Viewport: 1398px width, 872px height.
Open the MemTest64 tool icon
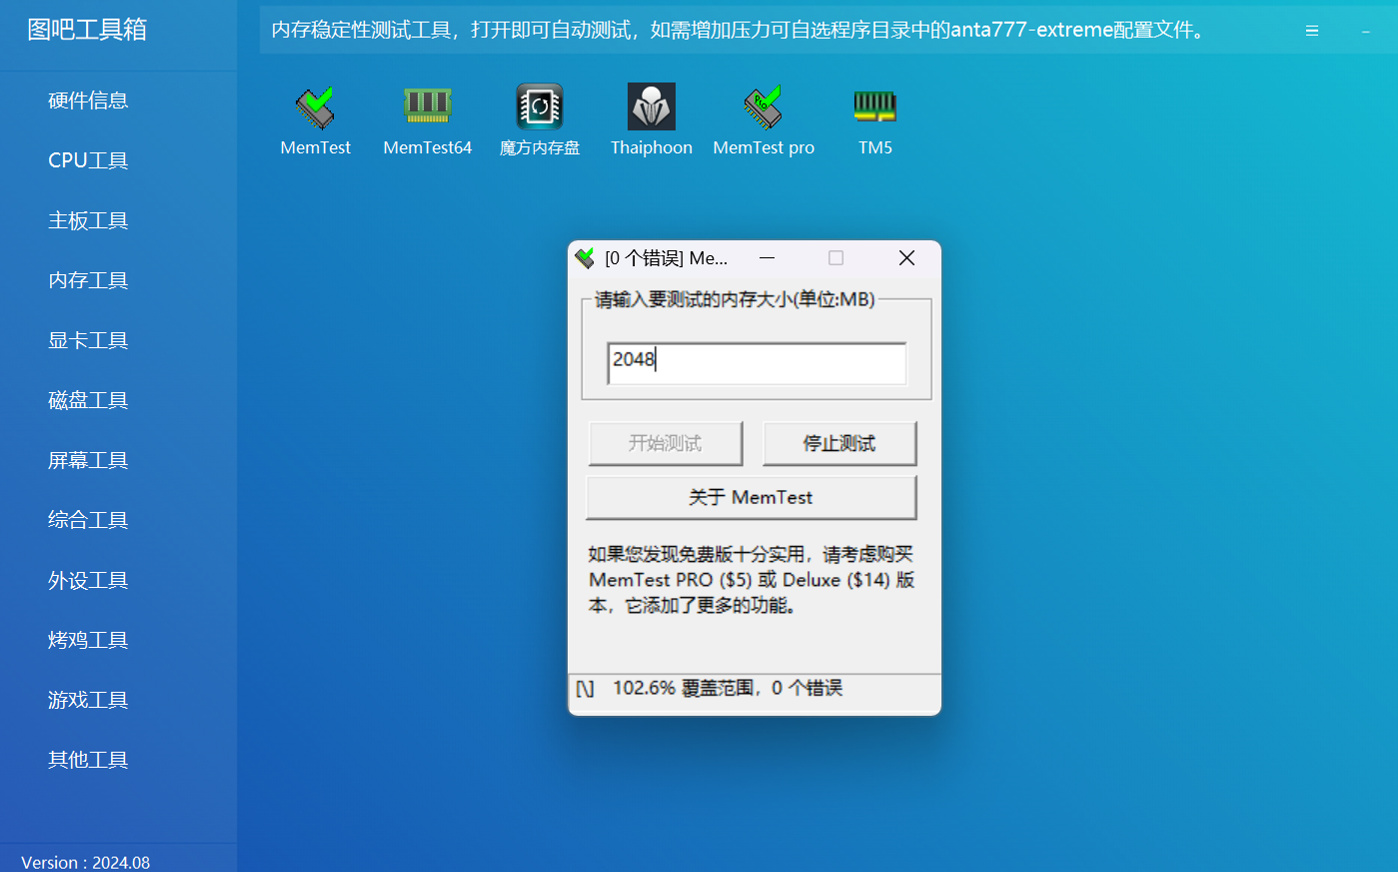tap(427, 108)
